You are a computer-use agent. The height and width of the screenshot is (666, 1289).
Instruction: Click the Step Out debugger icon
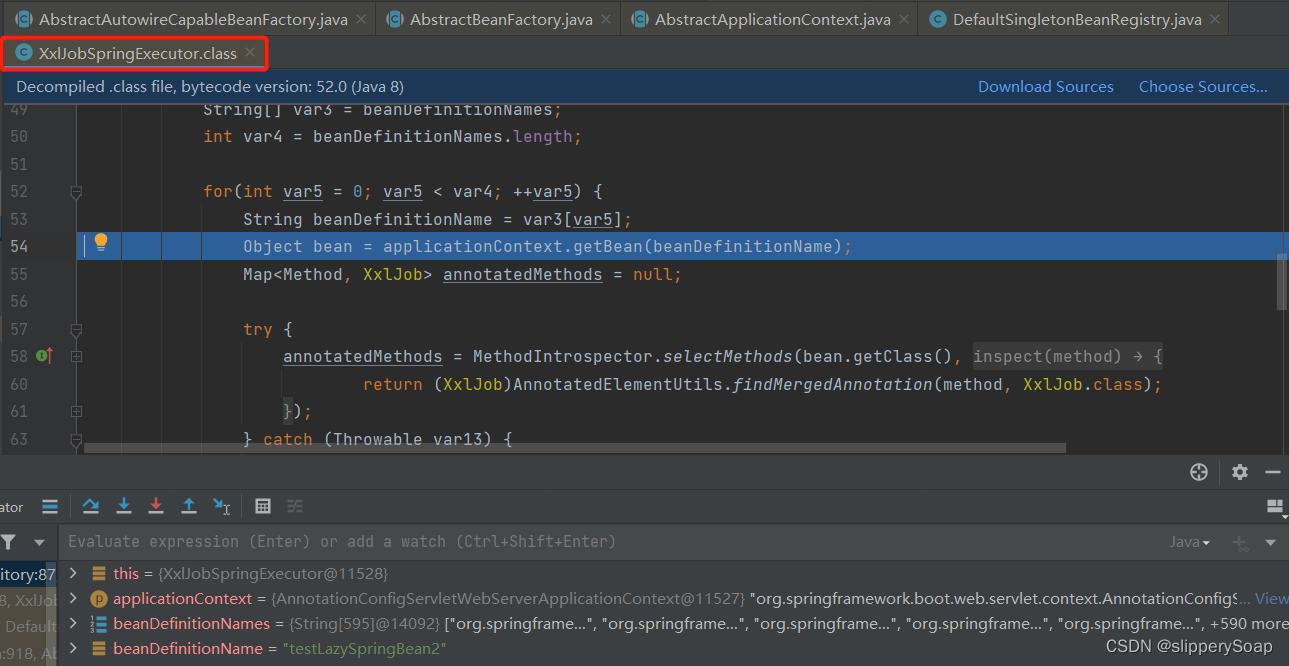(188, 506)
